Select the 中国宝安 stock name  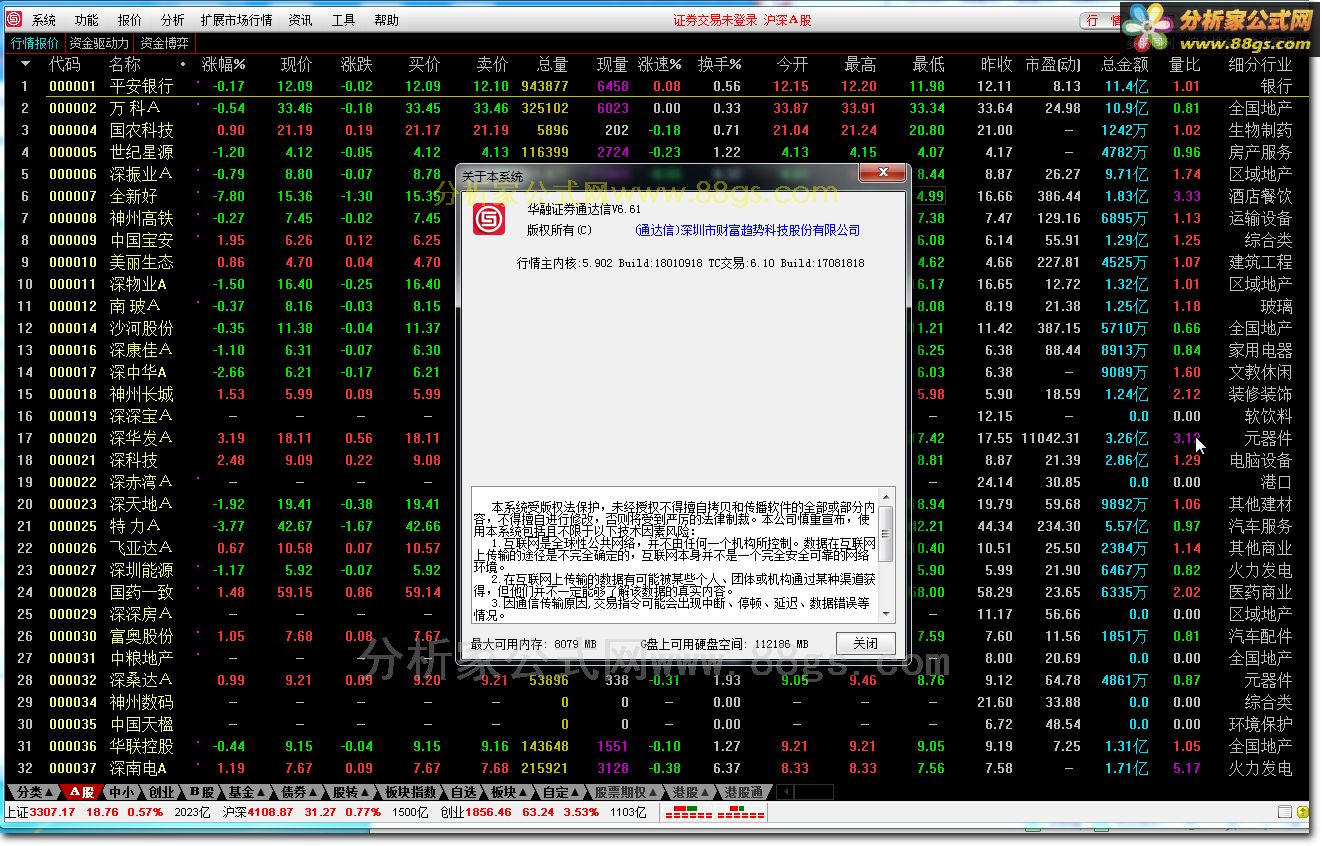click(141, 241)
